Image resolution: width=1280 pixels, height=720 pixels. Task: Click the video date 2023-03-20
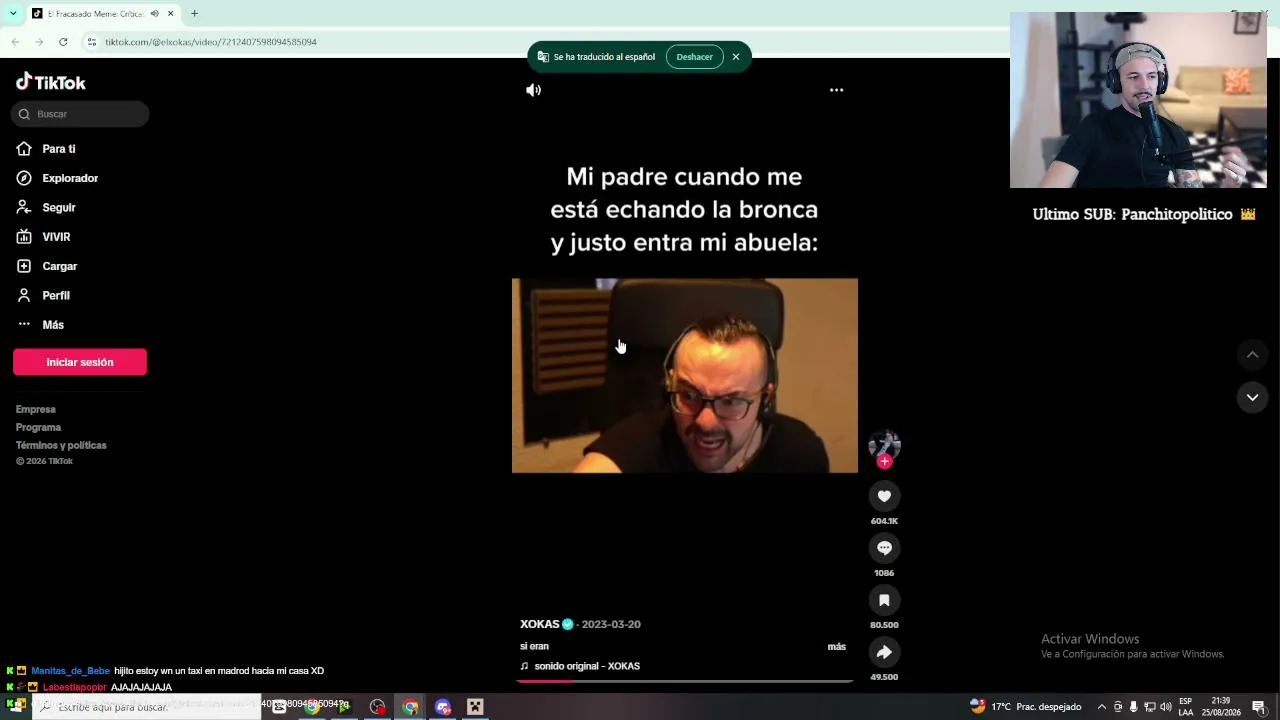coord(611,624)
